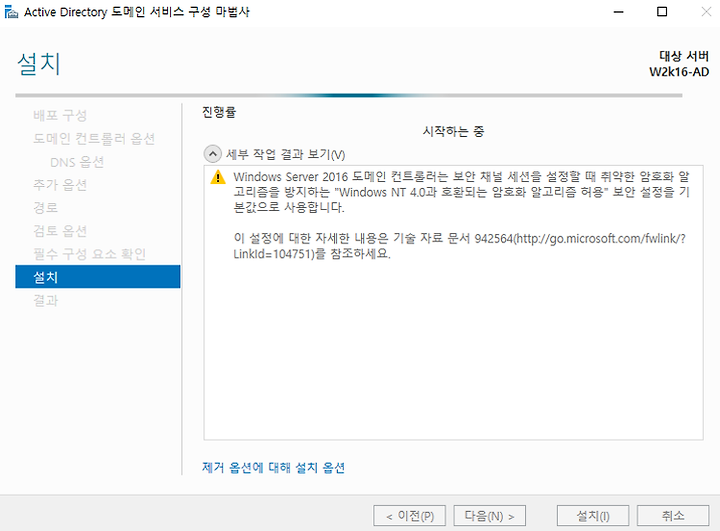This screenshot has width=720, height=531.
Task: Click the 942564 KB article reference text
Action: point(459,246)
